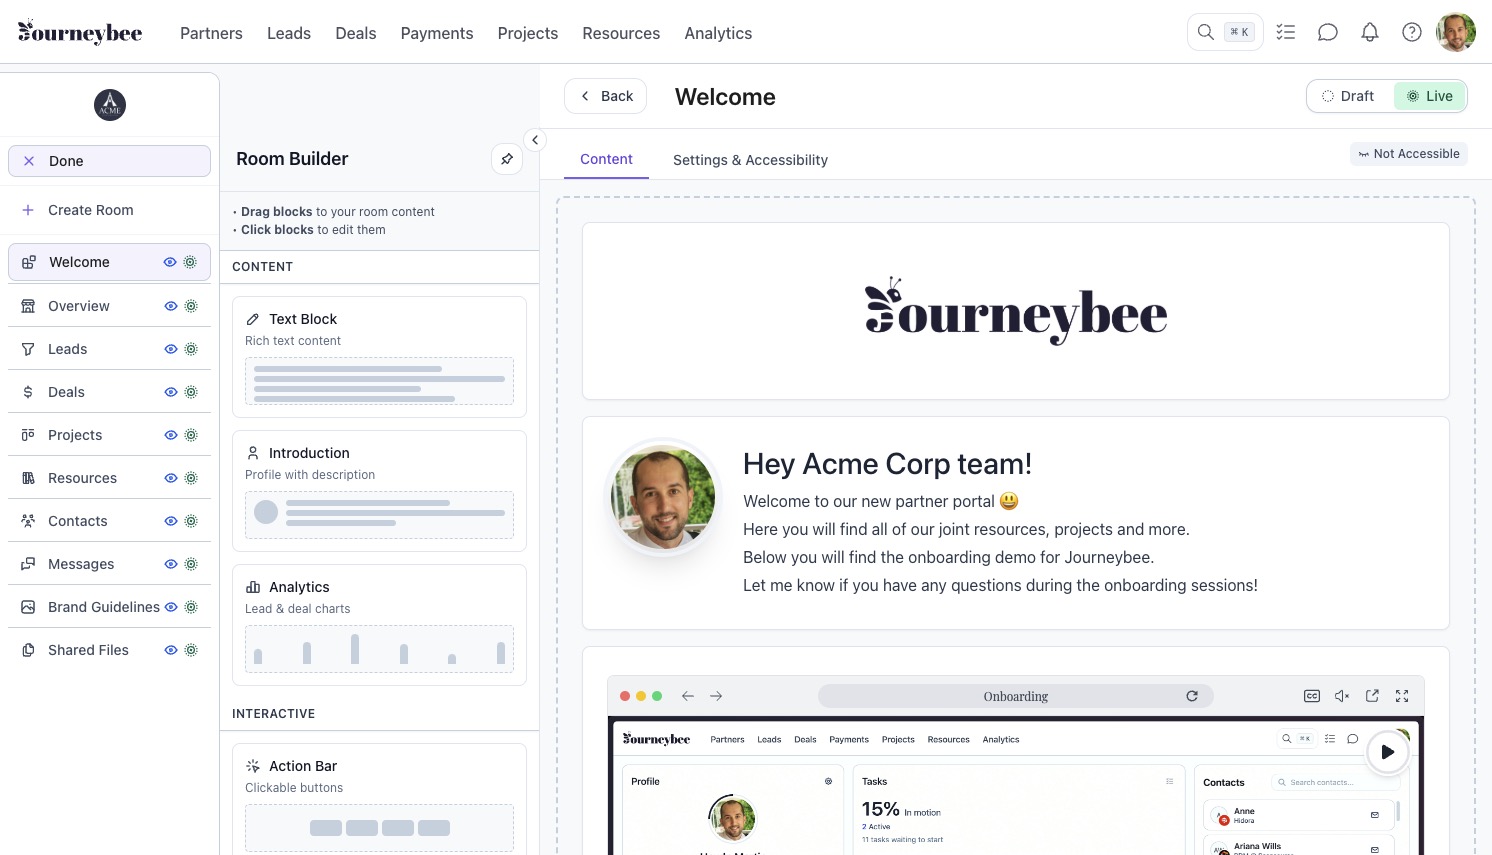
Task: Collapse the Room Builder panel with chevron
Action: click(x=535, y=140)
